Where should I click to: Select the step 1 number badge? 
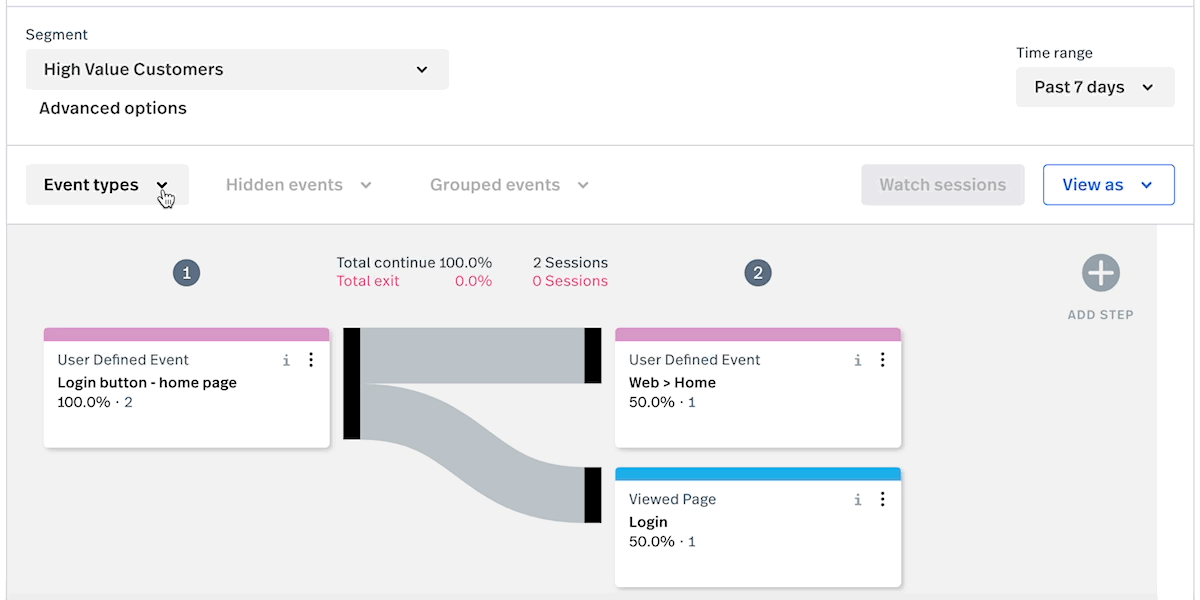coord(186,273)
